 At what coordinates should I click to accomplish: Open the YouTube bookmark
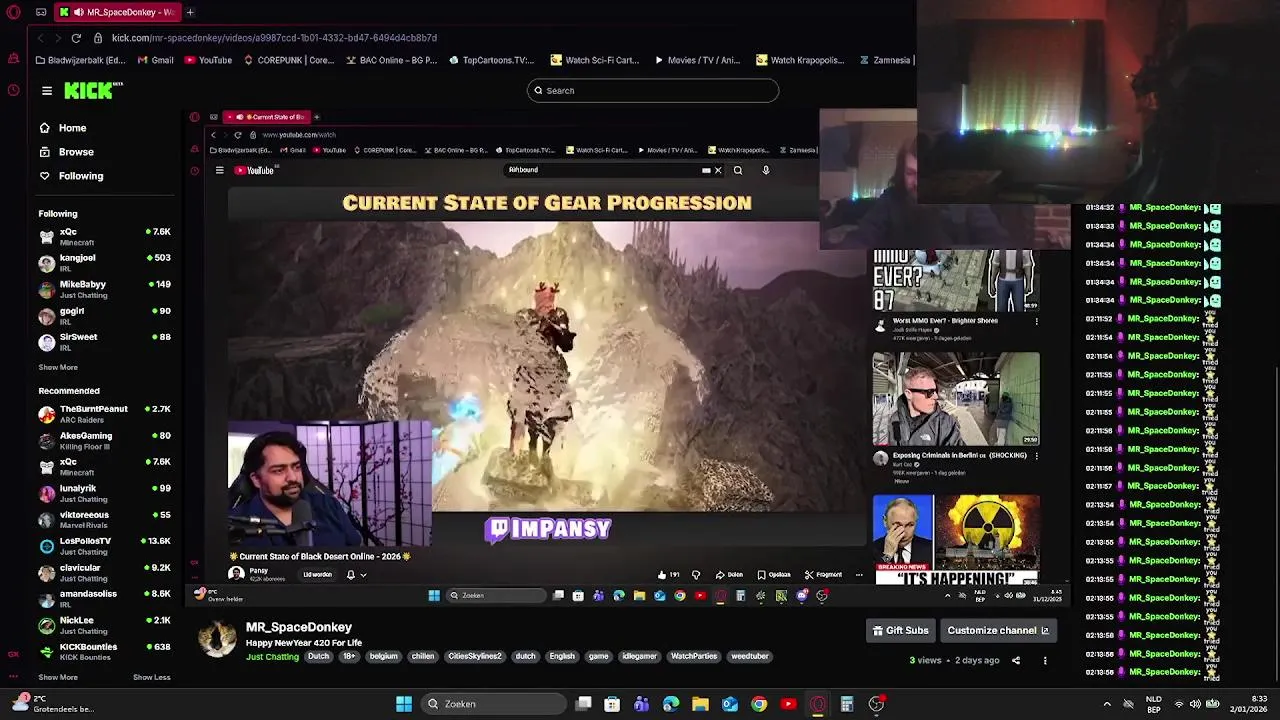[207, 60]
